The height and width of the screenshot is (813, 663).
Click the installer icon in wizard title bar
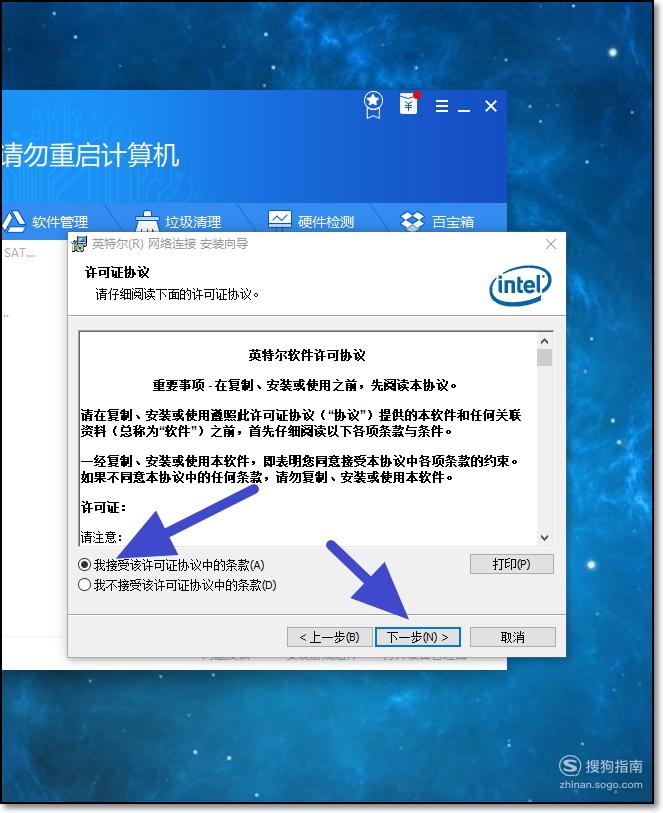pos(79,244)
